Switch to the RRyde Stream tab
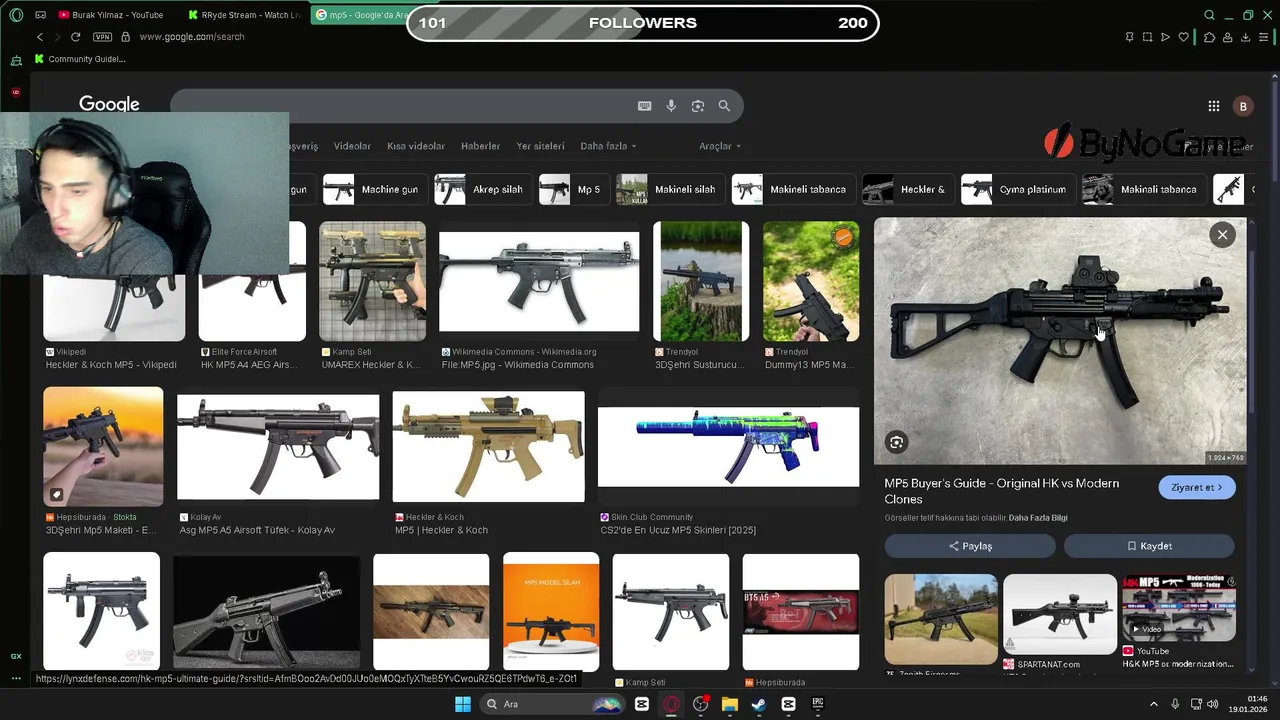 (x=244, y=15)
